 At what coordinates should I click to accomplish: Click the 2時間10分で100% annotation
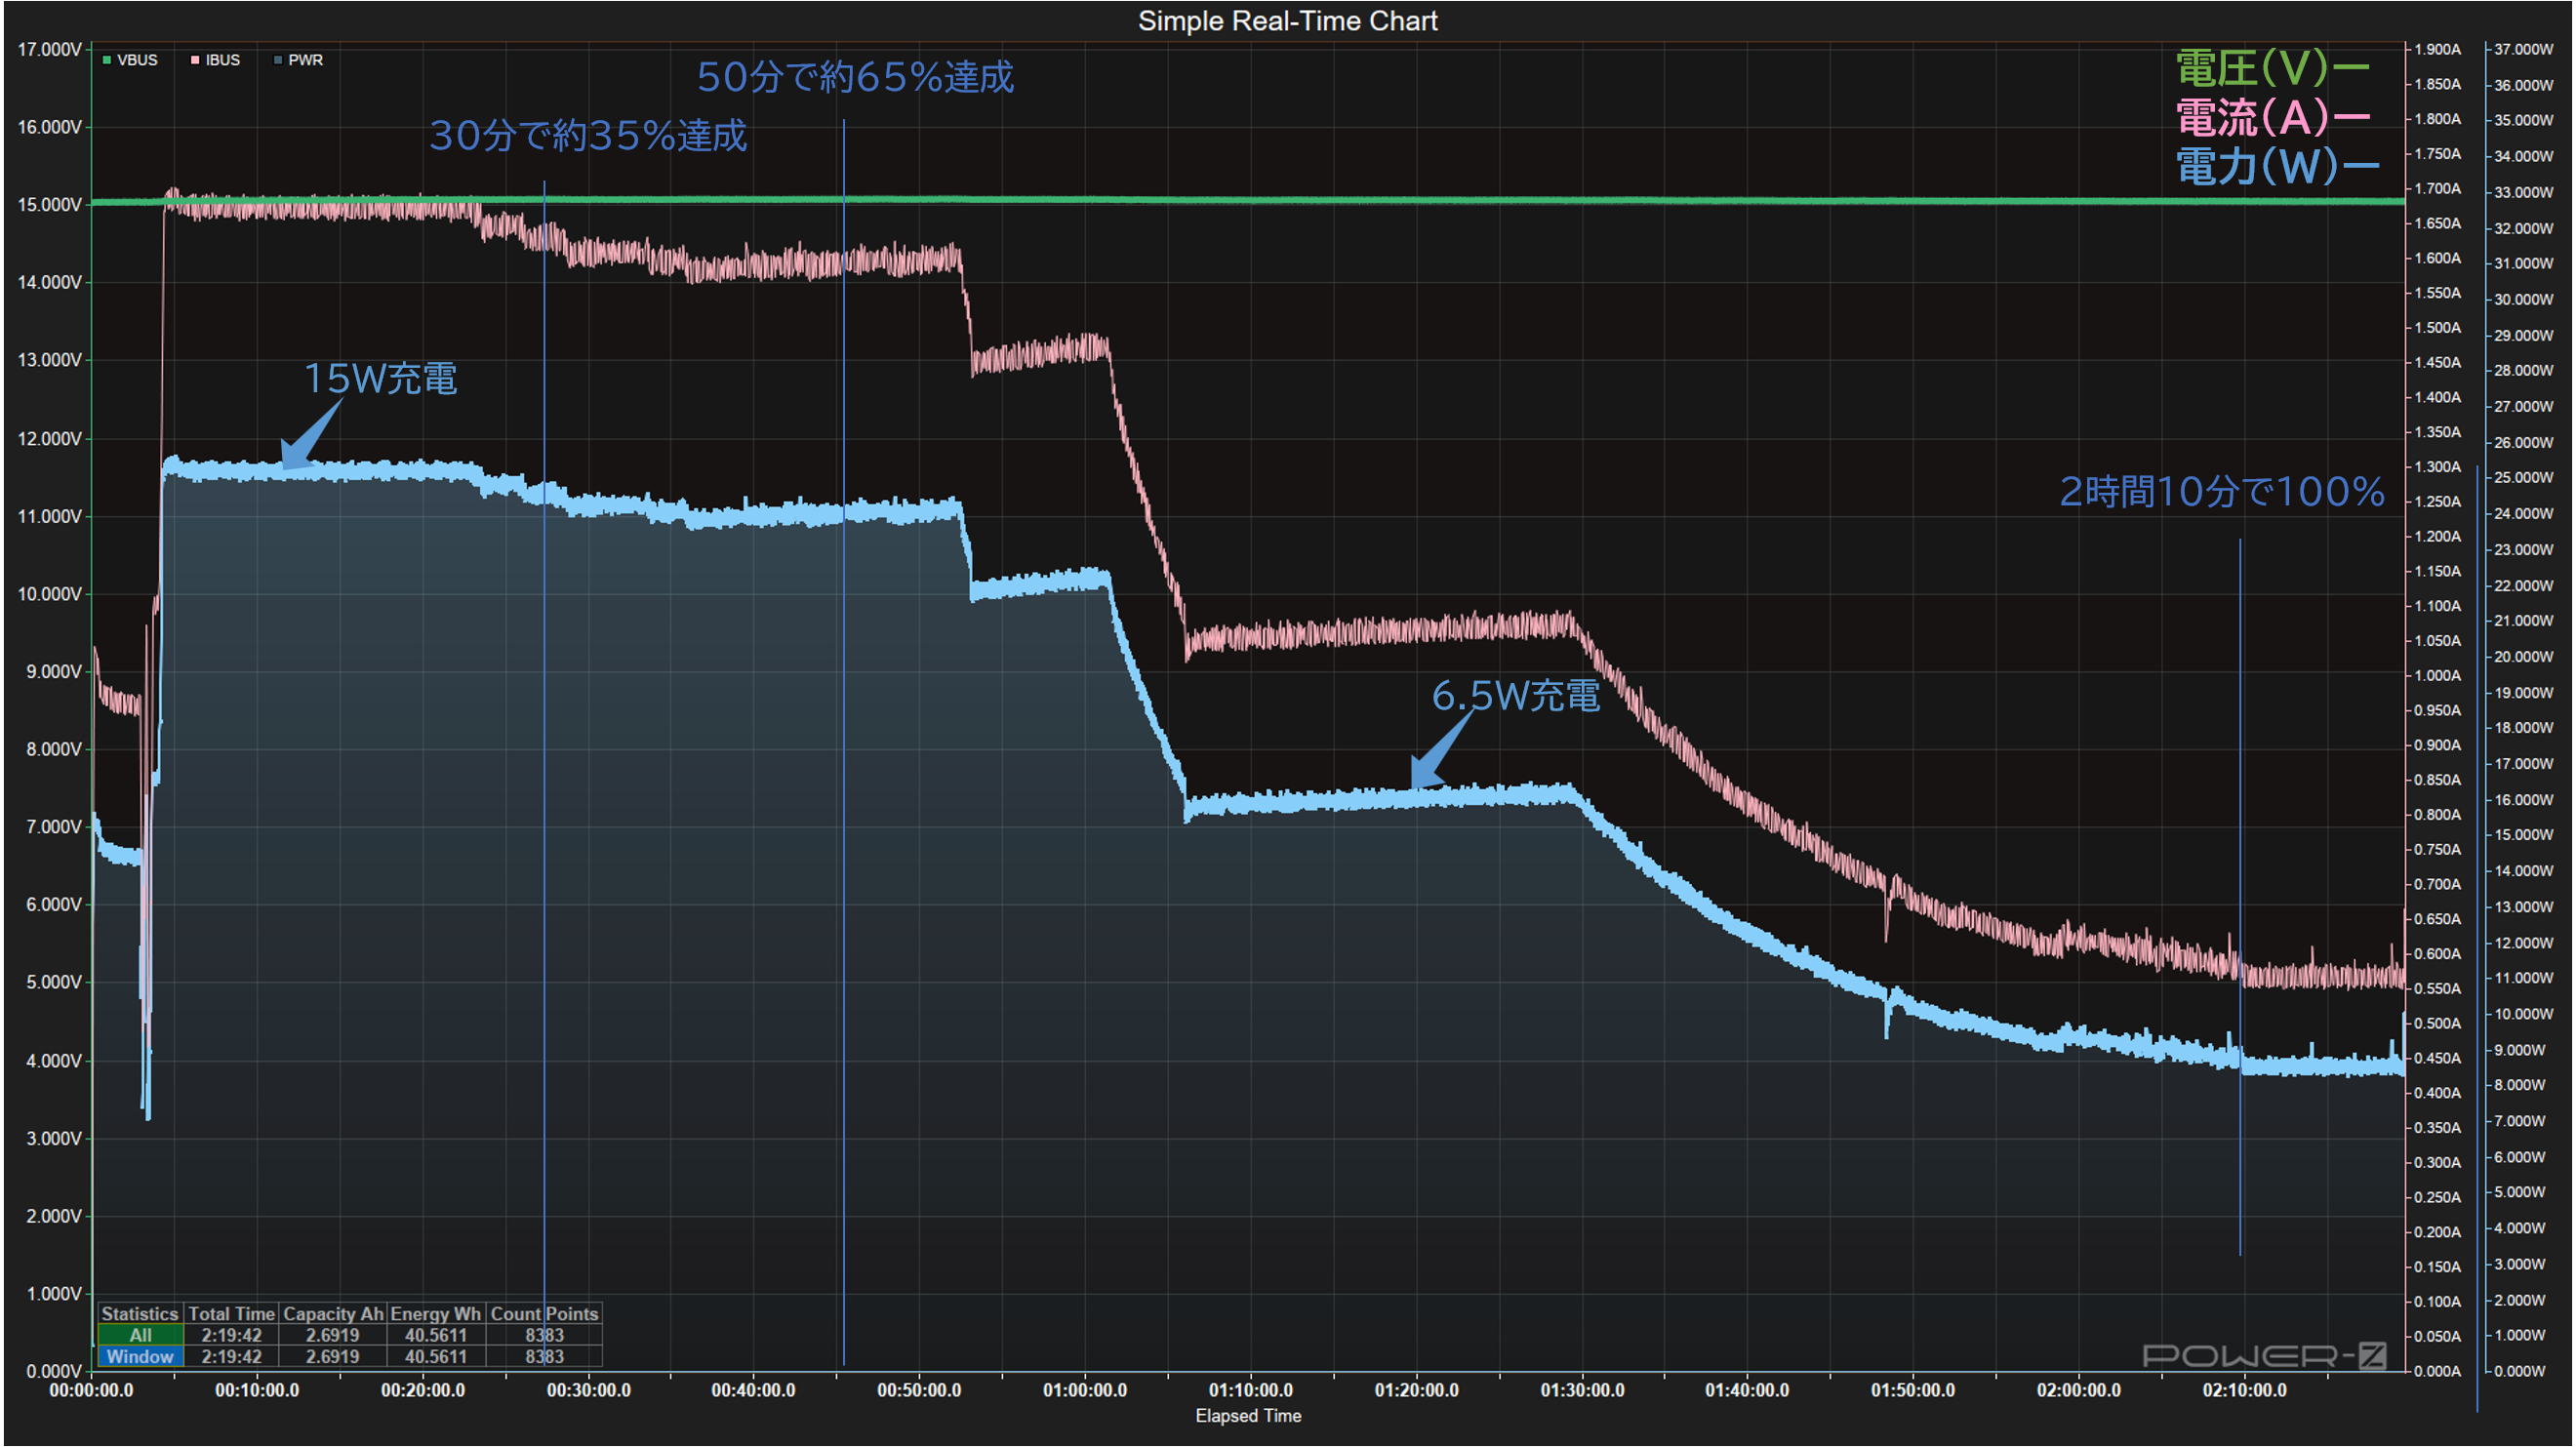2222,491
